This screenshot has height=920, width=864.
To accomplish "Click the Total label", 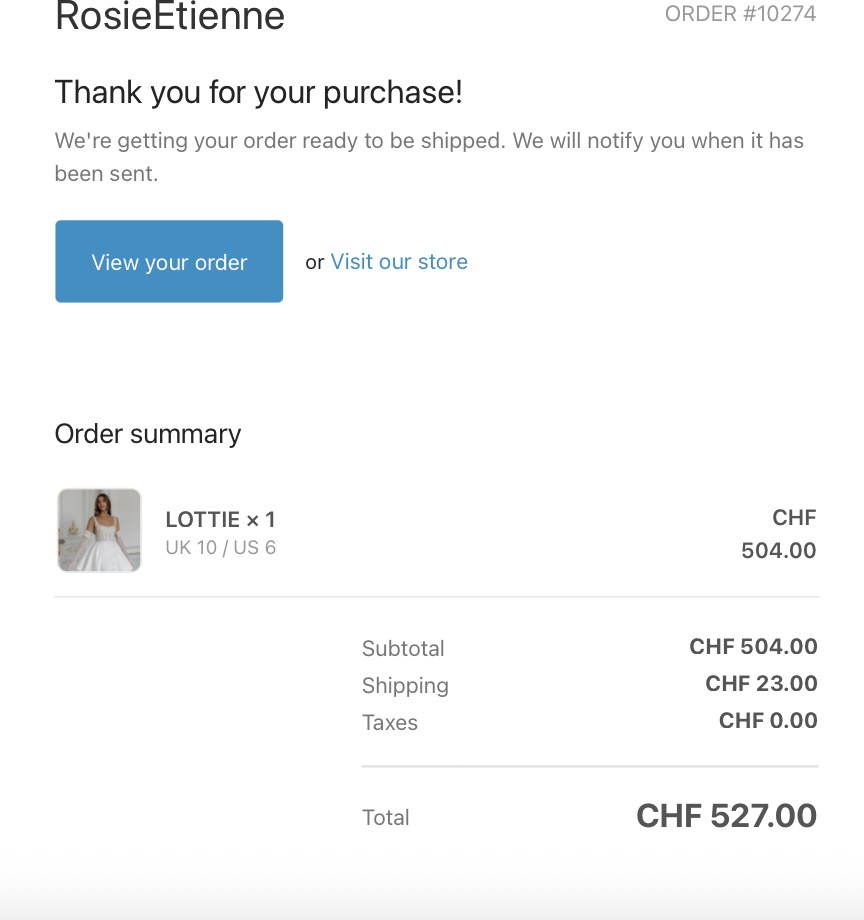I will click(386, 818).
